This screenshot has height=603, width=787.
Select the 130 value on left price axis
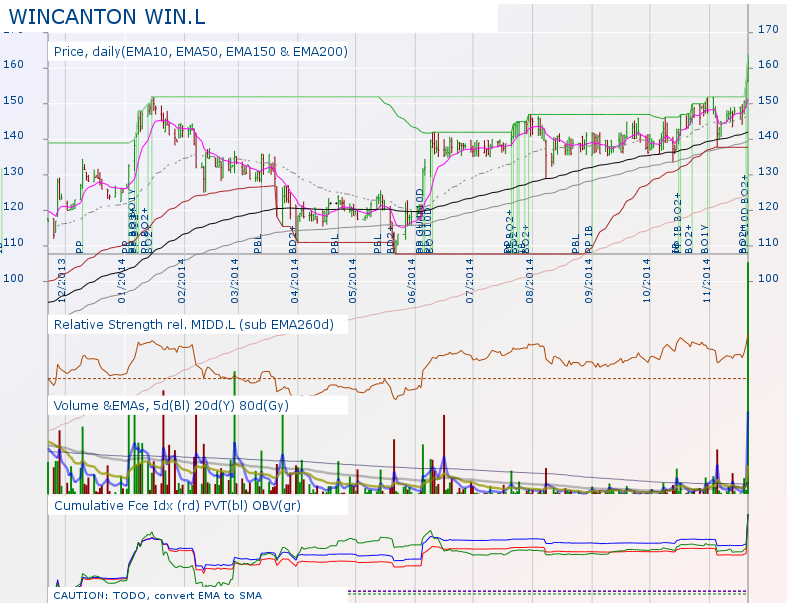(x=14, y=172)
